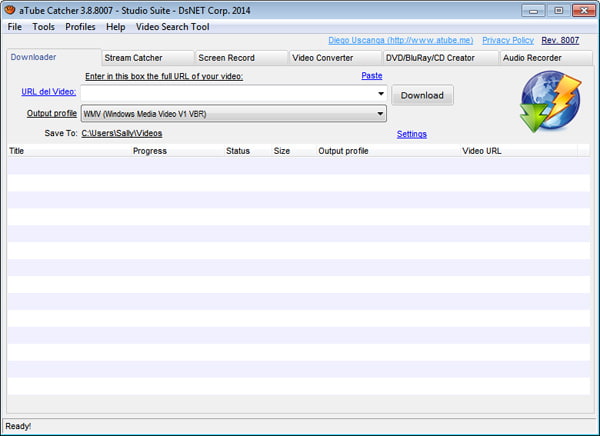Switch to the Screen Record tab
The width and height of the screenshot is (600, 436).
pos(242,58)
